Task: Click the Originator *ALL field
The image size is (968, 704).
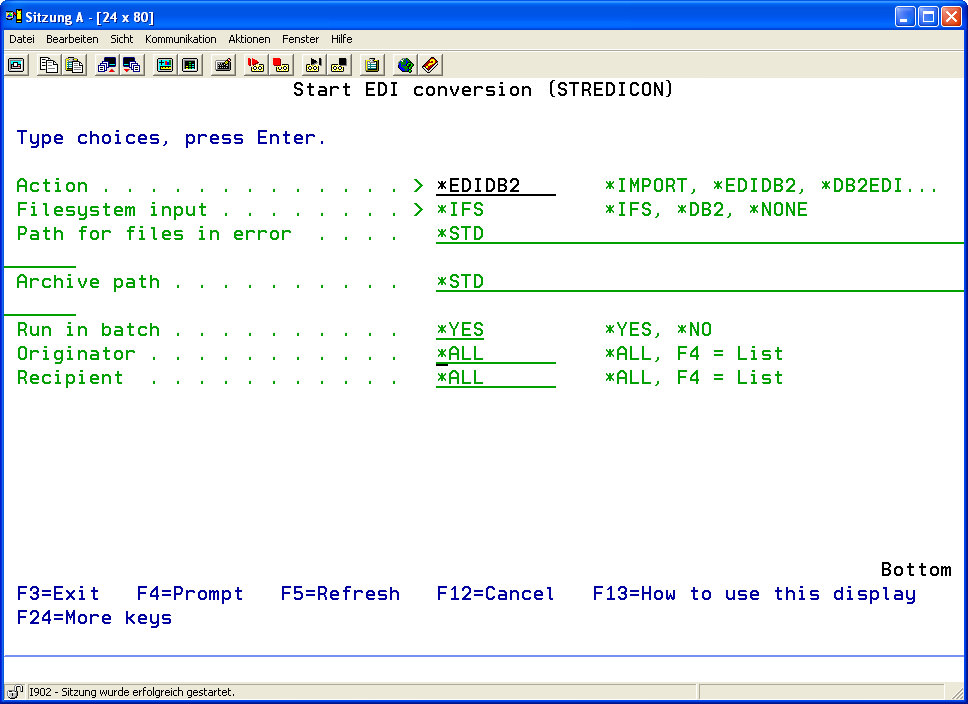Action: point(495,354)
